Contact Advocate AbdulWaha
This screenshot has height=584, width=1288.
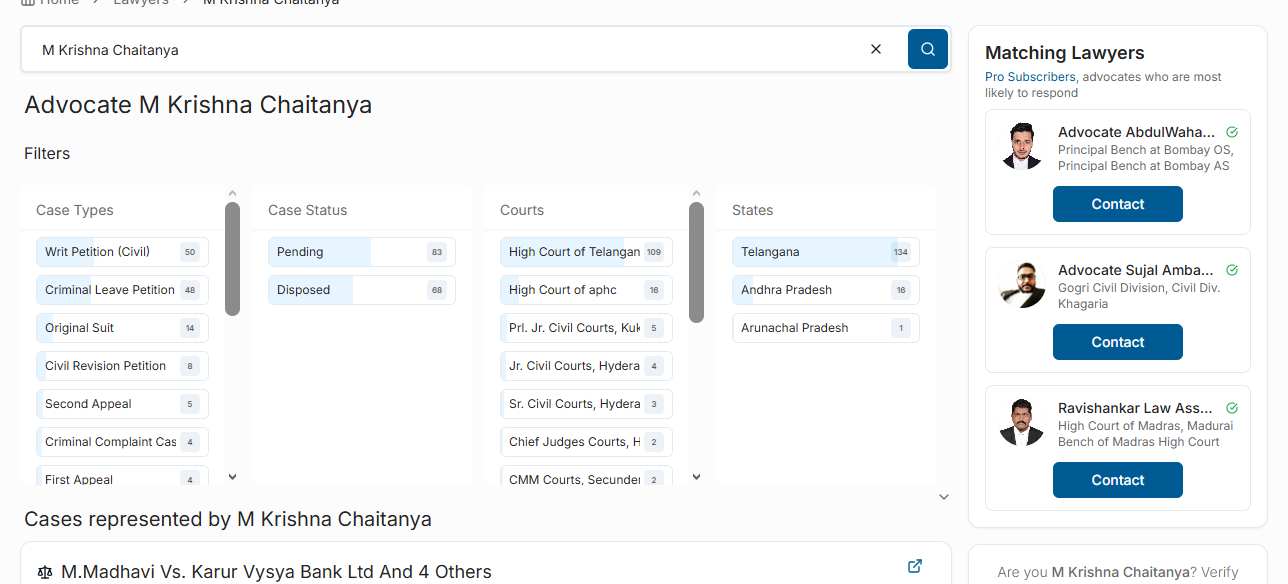(x=1117, y=204)
